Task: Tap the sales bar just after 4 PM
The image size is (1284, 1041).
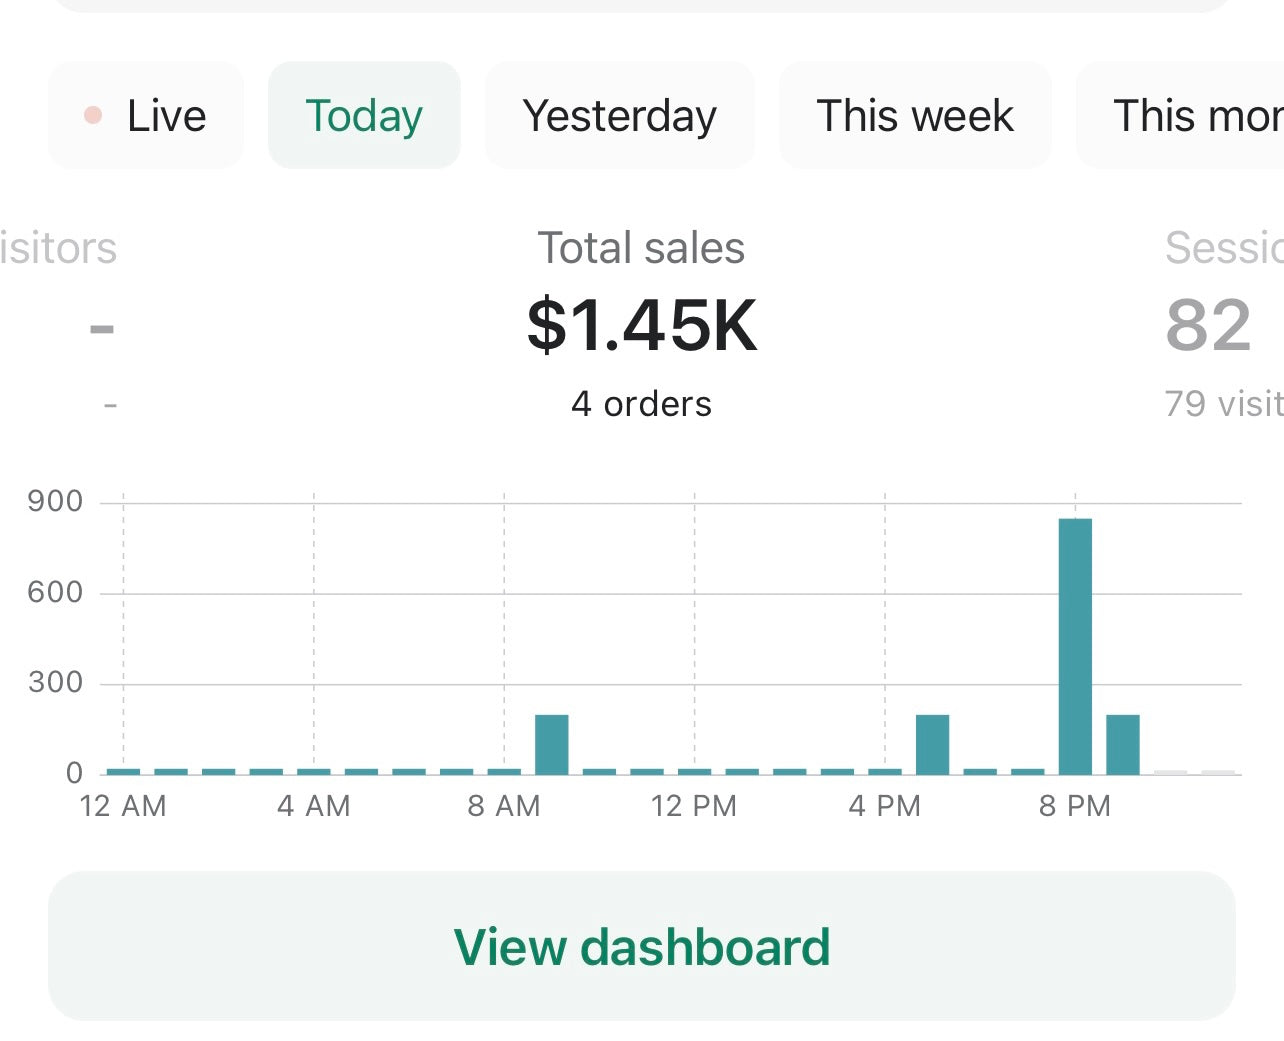Action: pyautogui.click(x=932, y=744)
